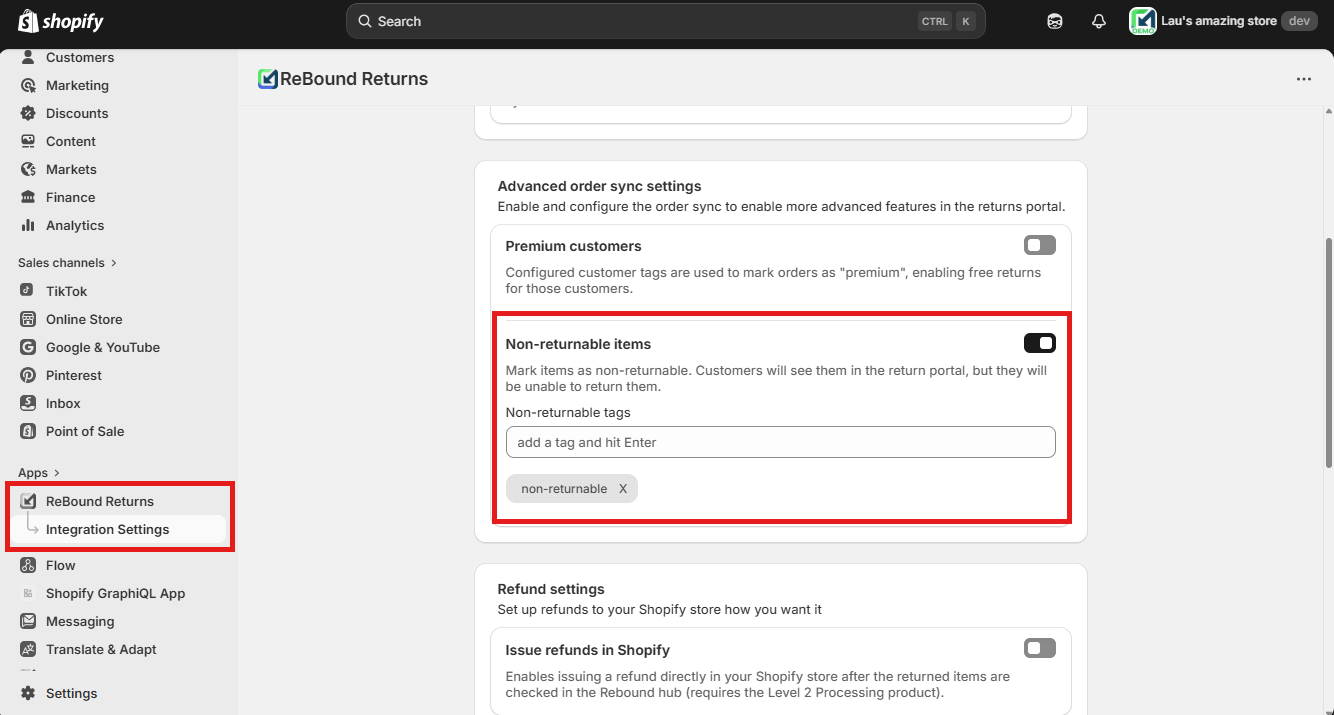Click the non-returnable tag chip text
The height and width of the screenshot is (715, 1334).
point(564,489)
